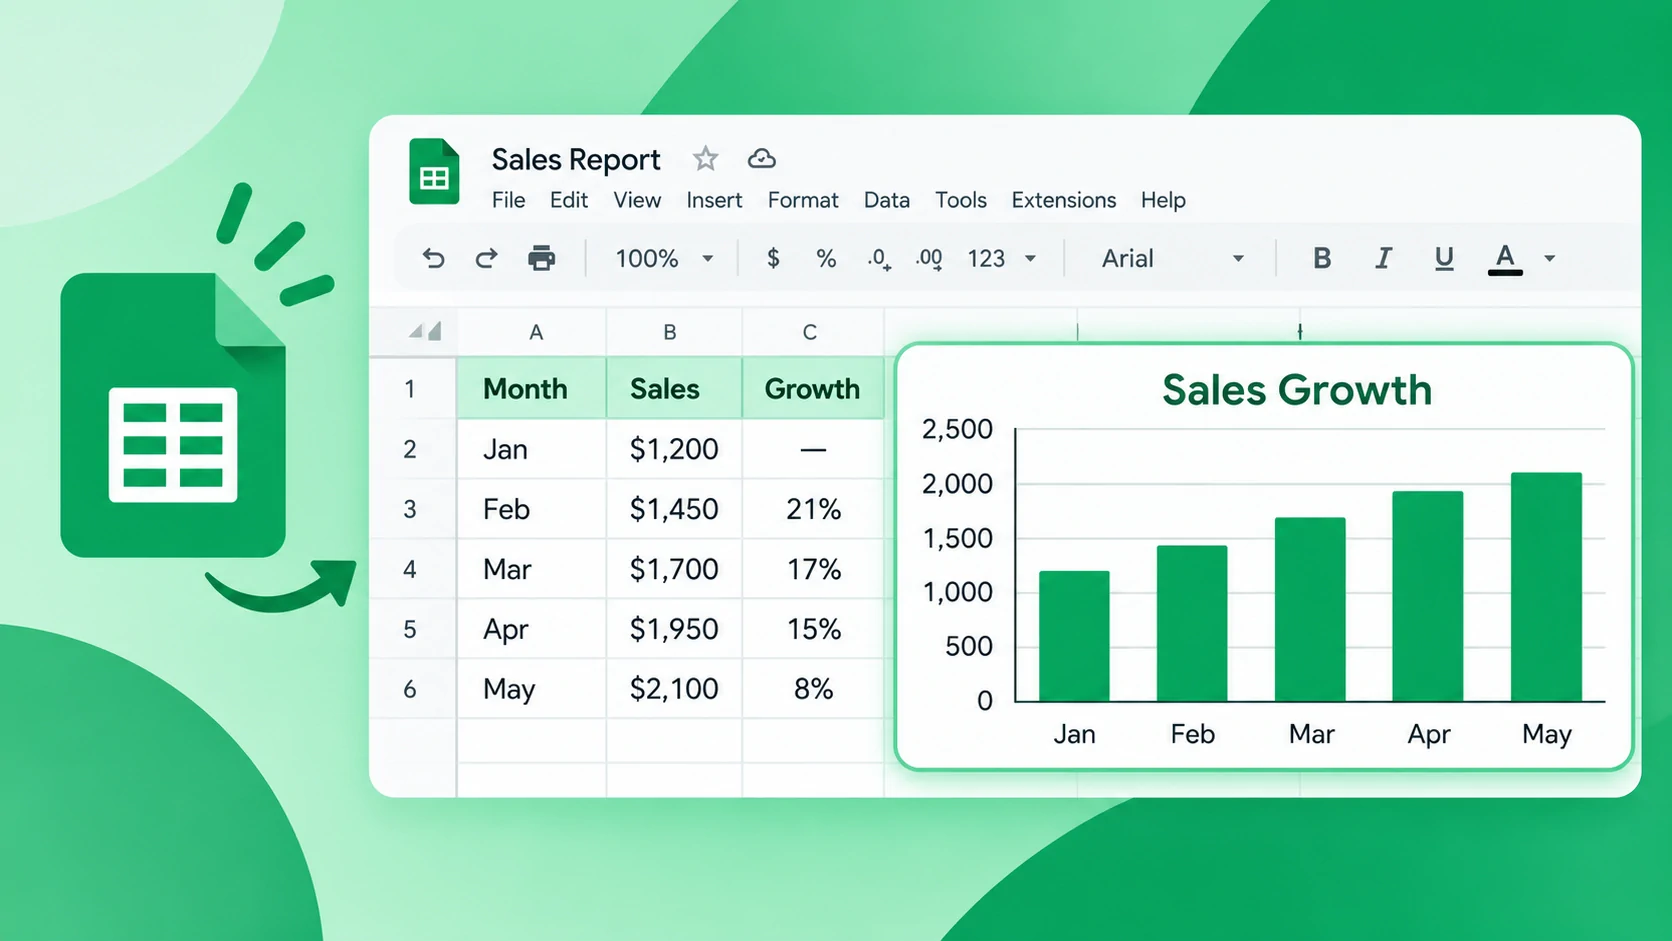Viewport: 1672px width, 941px height.
Task: Open the text color picker
Action: [1505, 259]
